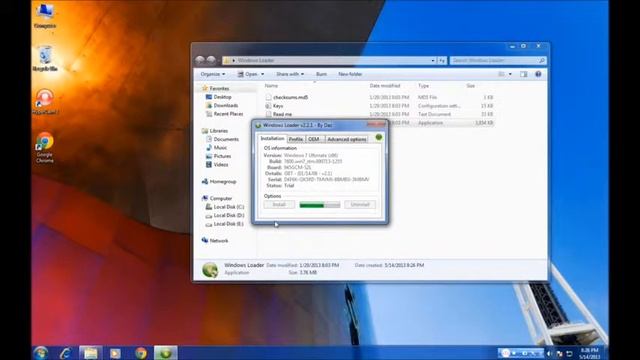
Task: Click the green status indicator in Windows Loader
Action: [x=378, y=138]
